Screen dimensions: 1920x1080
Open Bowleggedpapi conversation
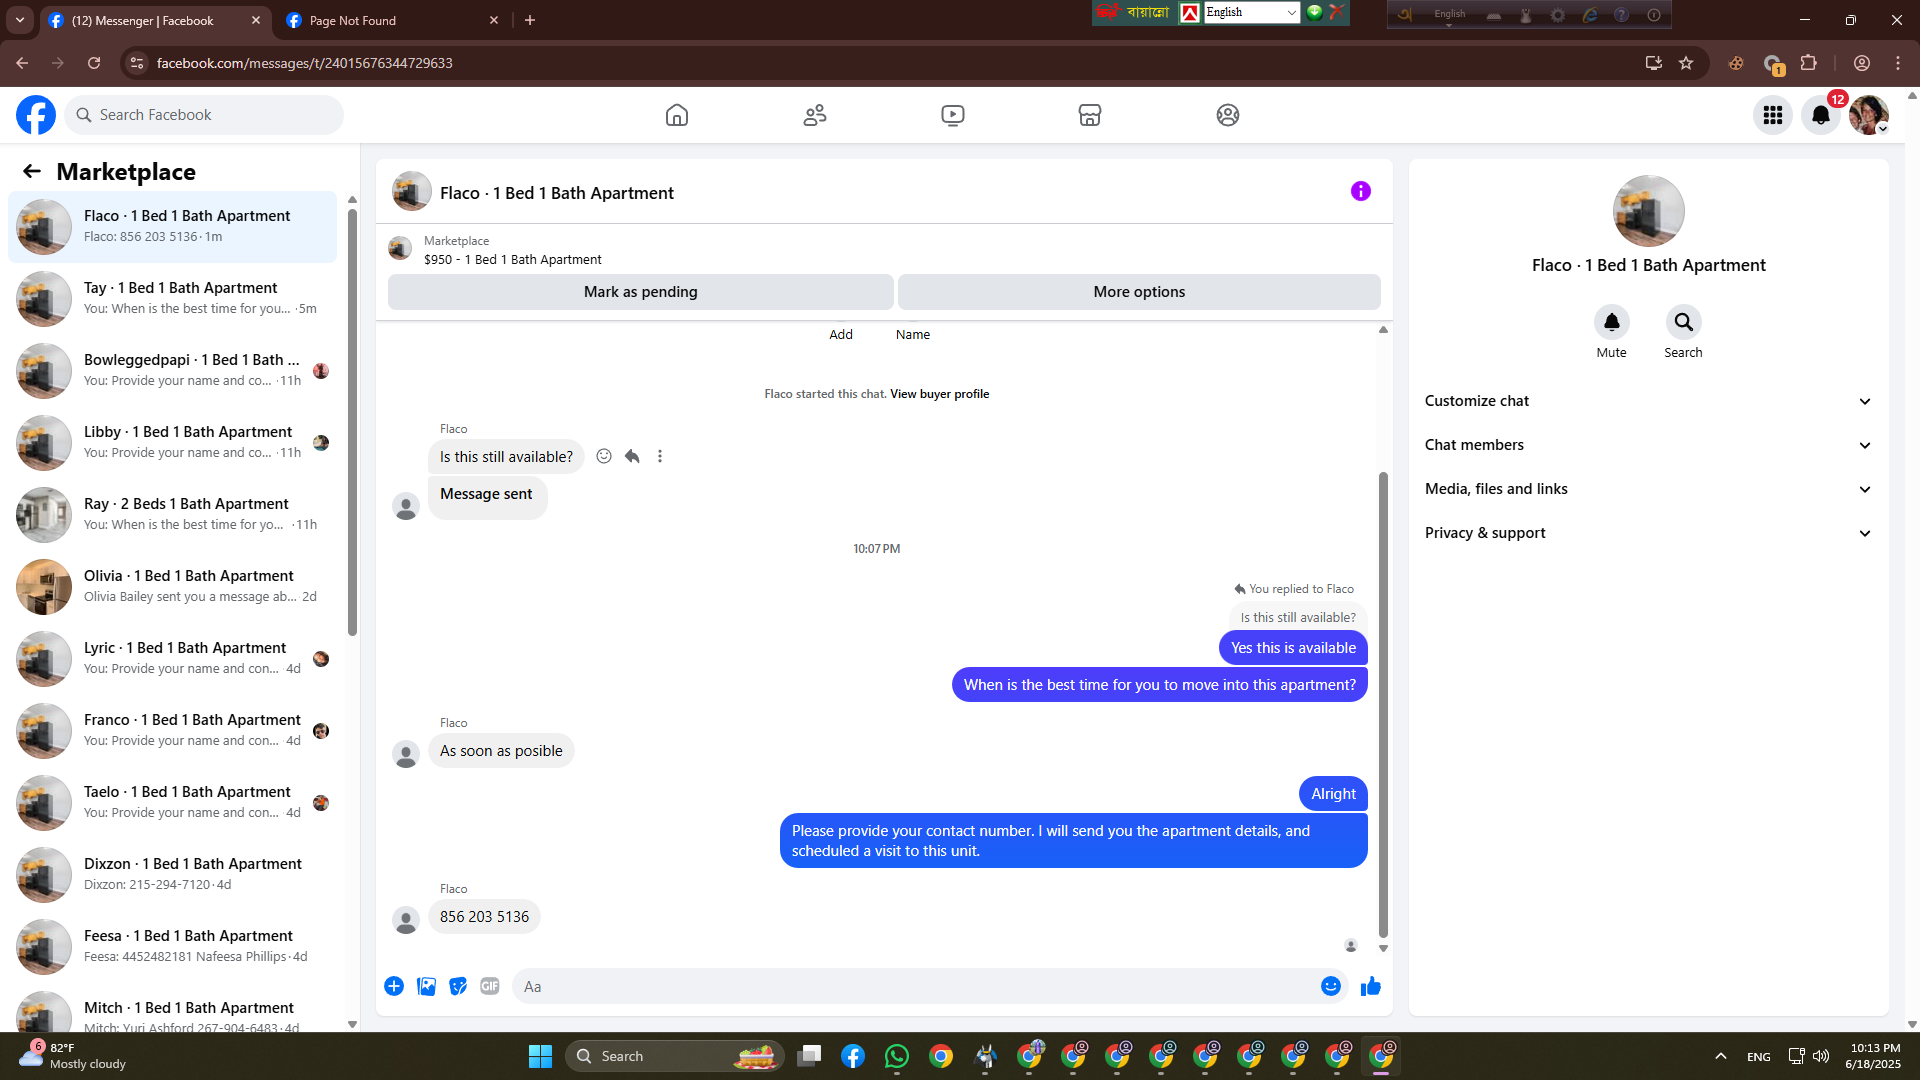173,370
